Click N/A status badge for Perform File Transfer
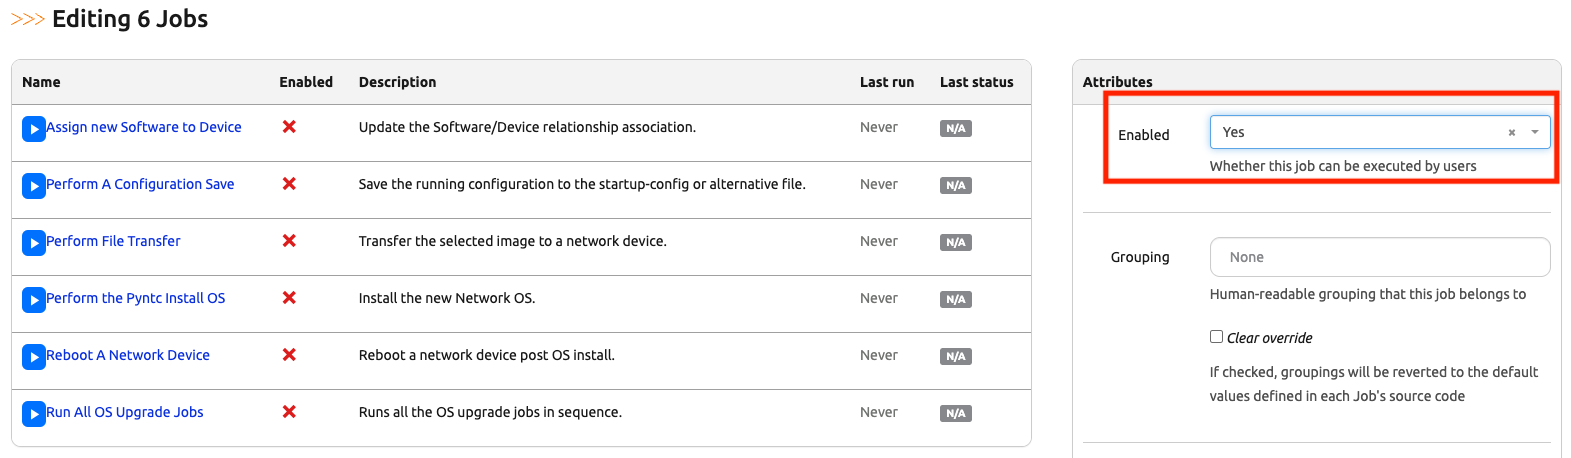This screenshot has height=458, width=1571. (x=955, y=243)
